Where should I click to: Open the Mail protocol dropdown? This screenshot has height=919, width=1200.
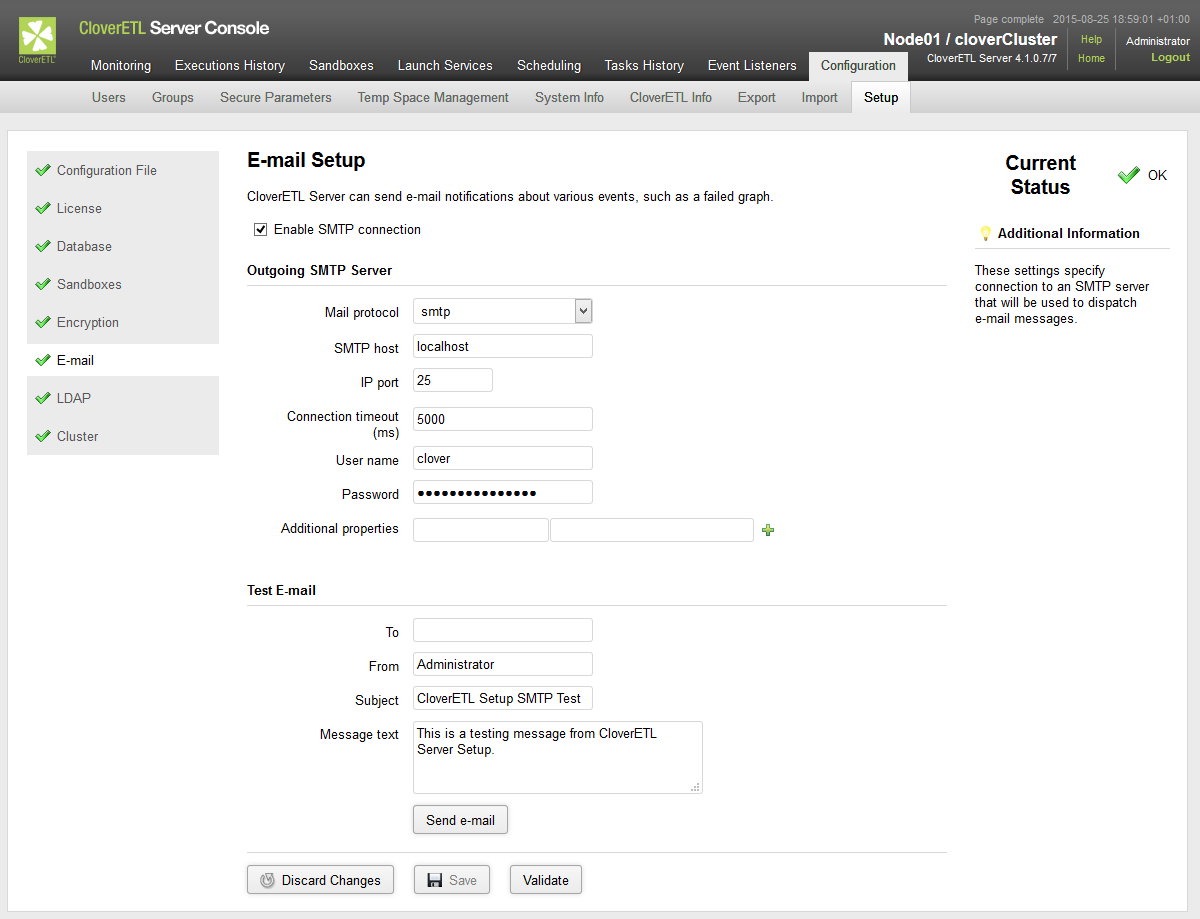click(503, 311)
